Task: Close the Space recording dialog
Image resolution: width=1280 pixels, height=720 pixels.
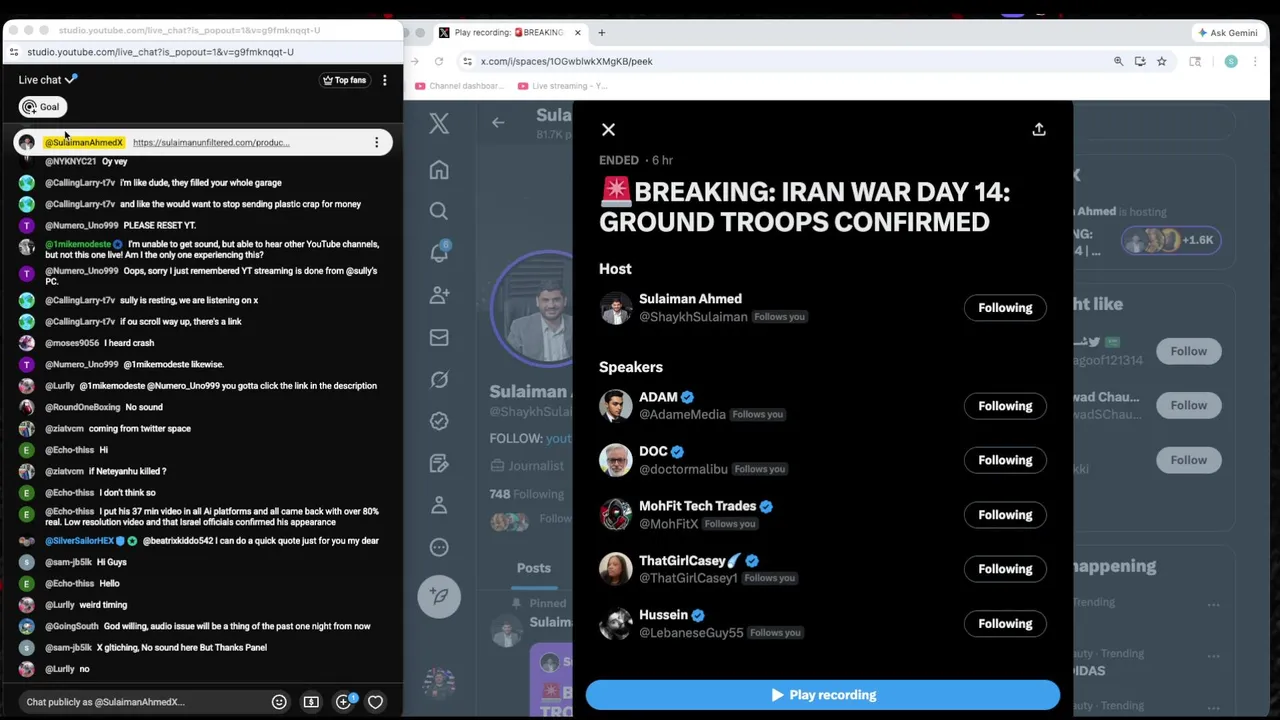Action: (x=608, y=130)
